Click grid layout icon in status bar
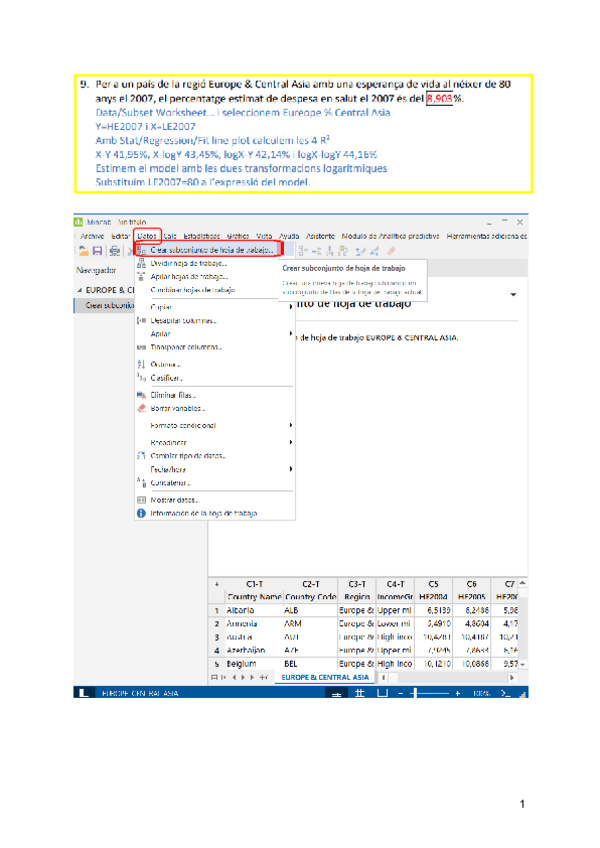The height and width of the screenshot is (848, 600). [x=359, y=693]
